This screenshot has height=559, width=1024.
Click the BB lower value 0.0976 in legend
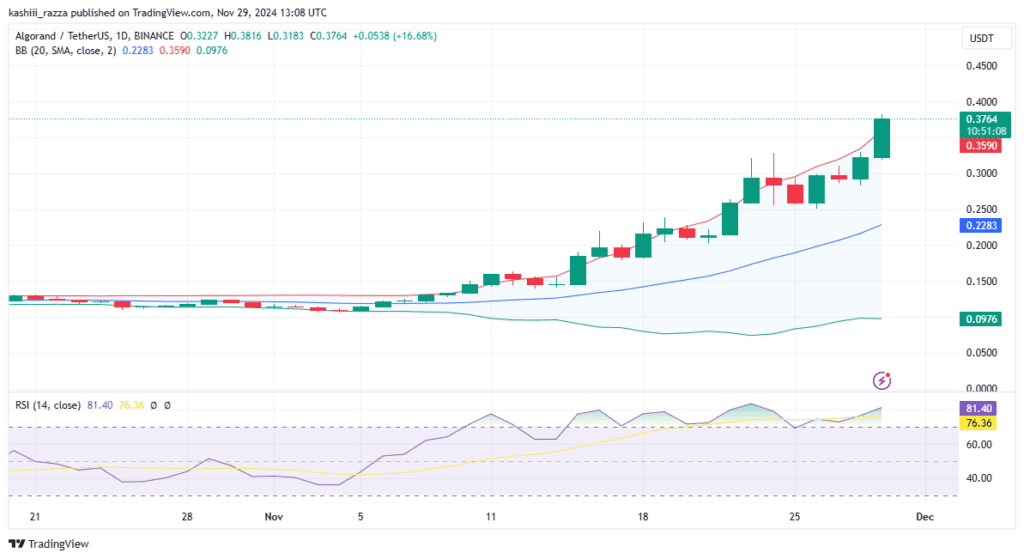coord(212,50)
